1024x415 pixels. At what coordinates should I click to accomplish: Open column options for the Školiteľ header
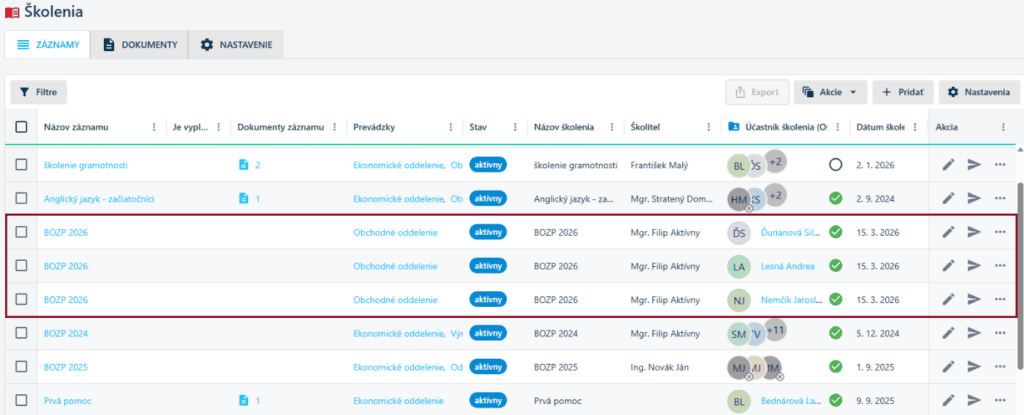(x=709, y=127)
